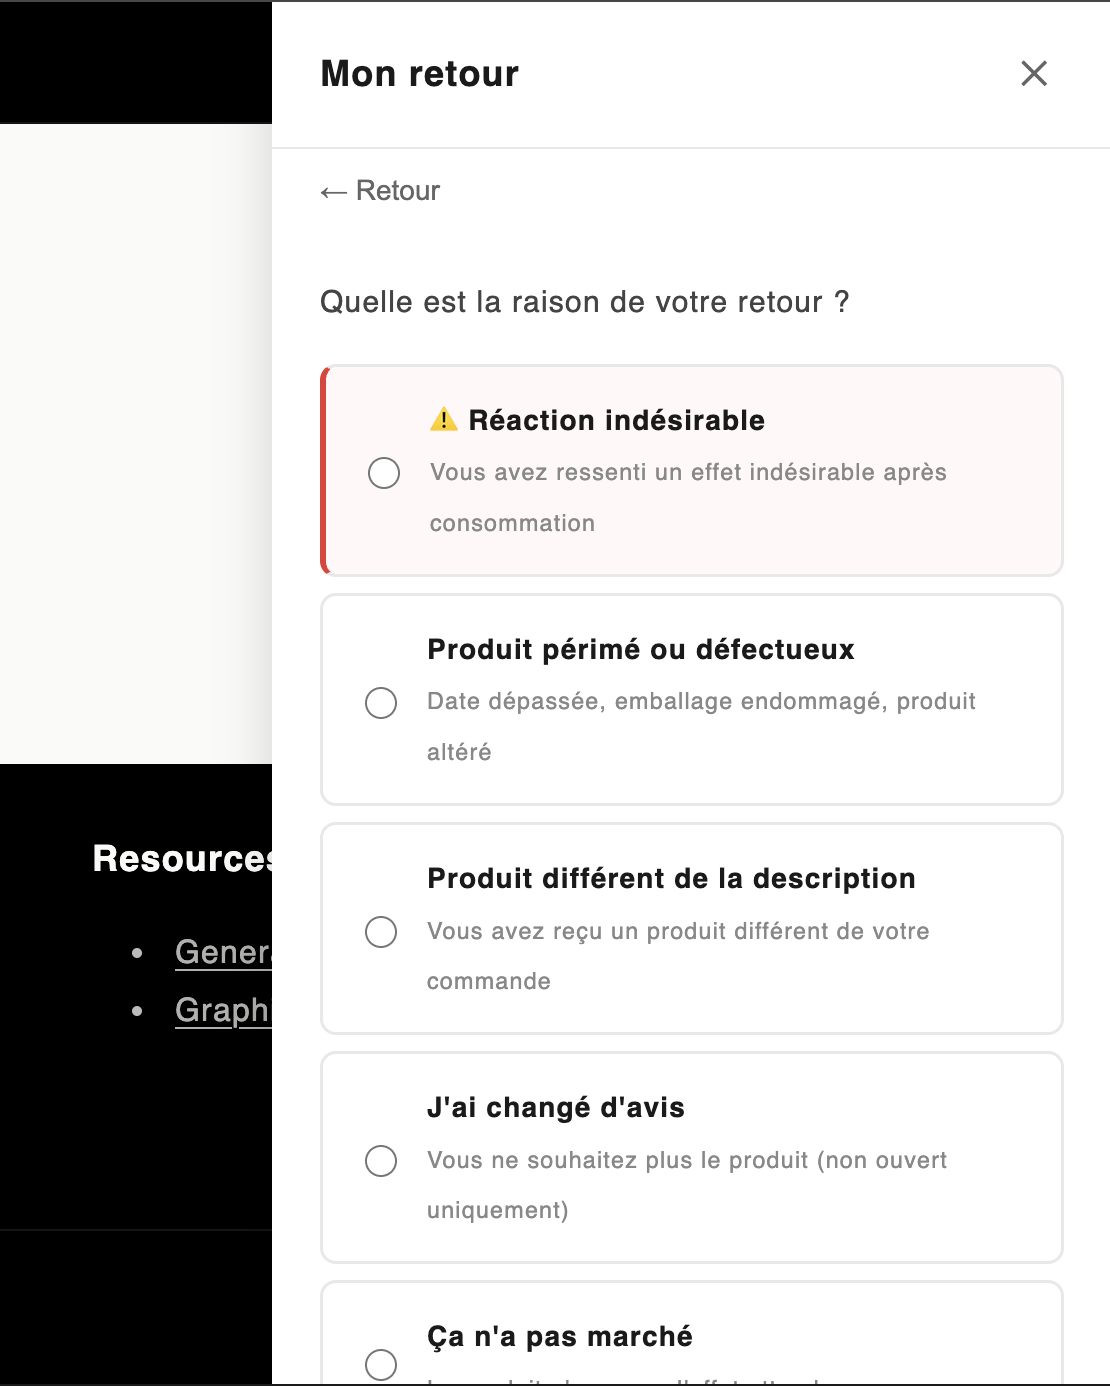Select the Réaction indésirable radio button
The height and width of the screenshot is (1386, 1110).
383,472
